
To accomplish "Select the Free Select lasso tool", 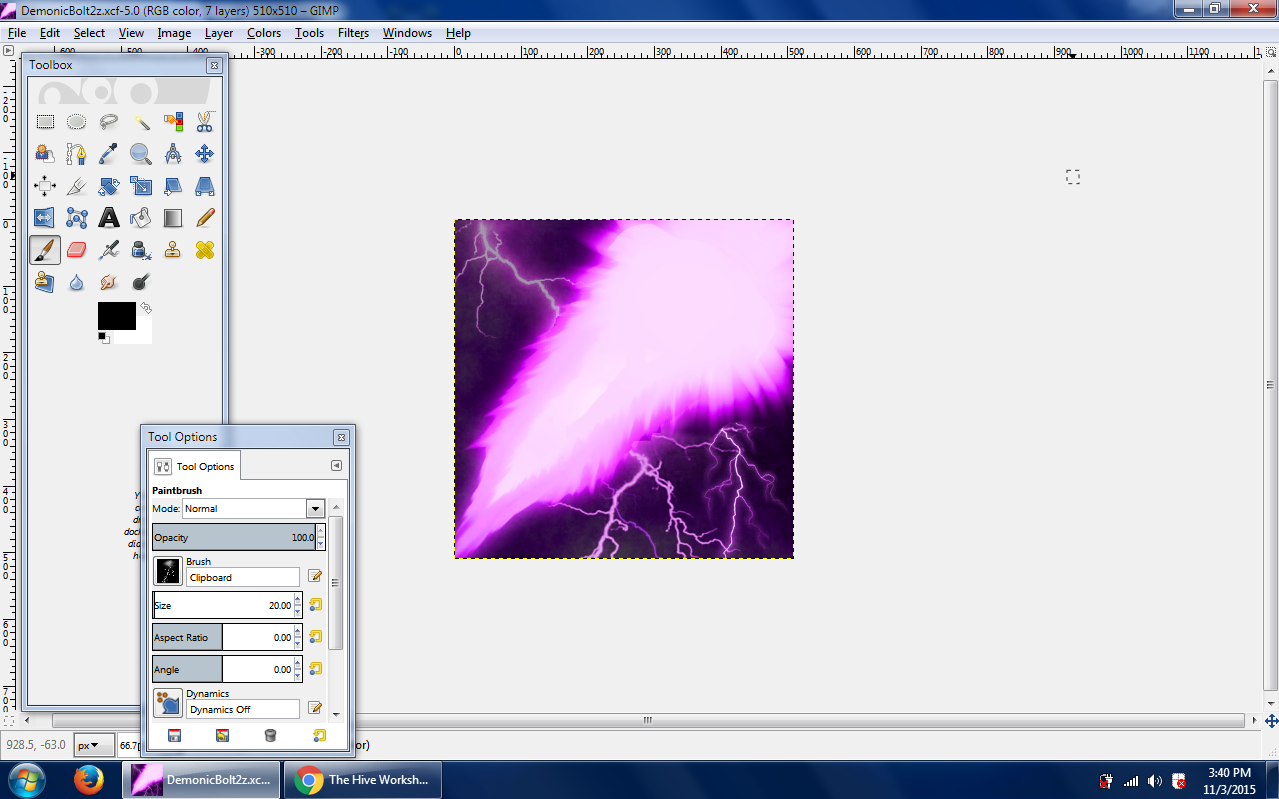I will pos(109,122).
